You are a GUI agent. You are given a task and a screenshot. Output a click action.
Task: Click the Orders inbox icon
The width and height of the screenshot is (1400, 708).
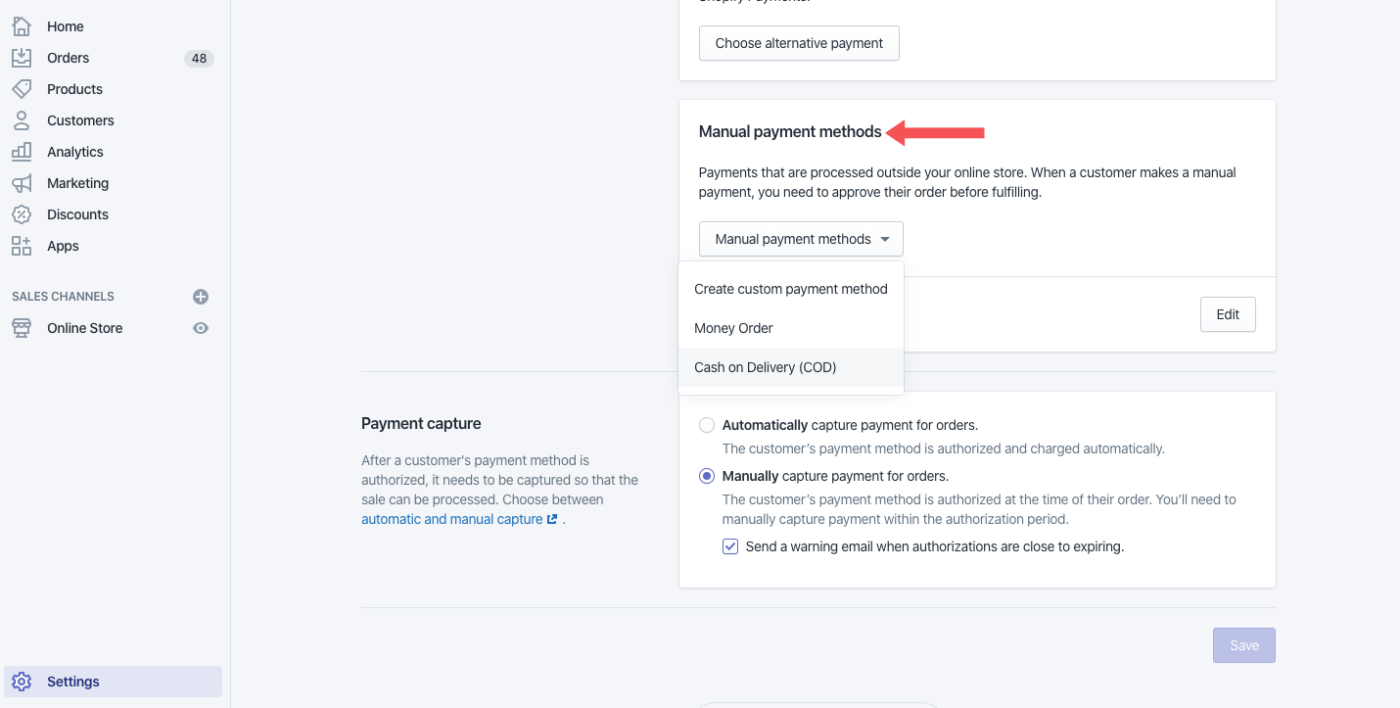tap(21, 58)
